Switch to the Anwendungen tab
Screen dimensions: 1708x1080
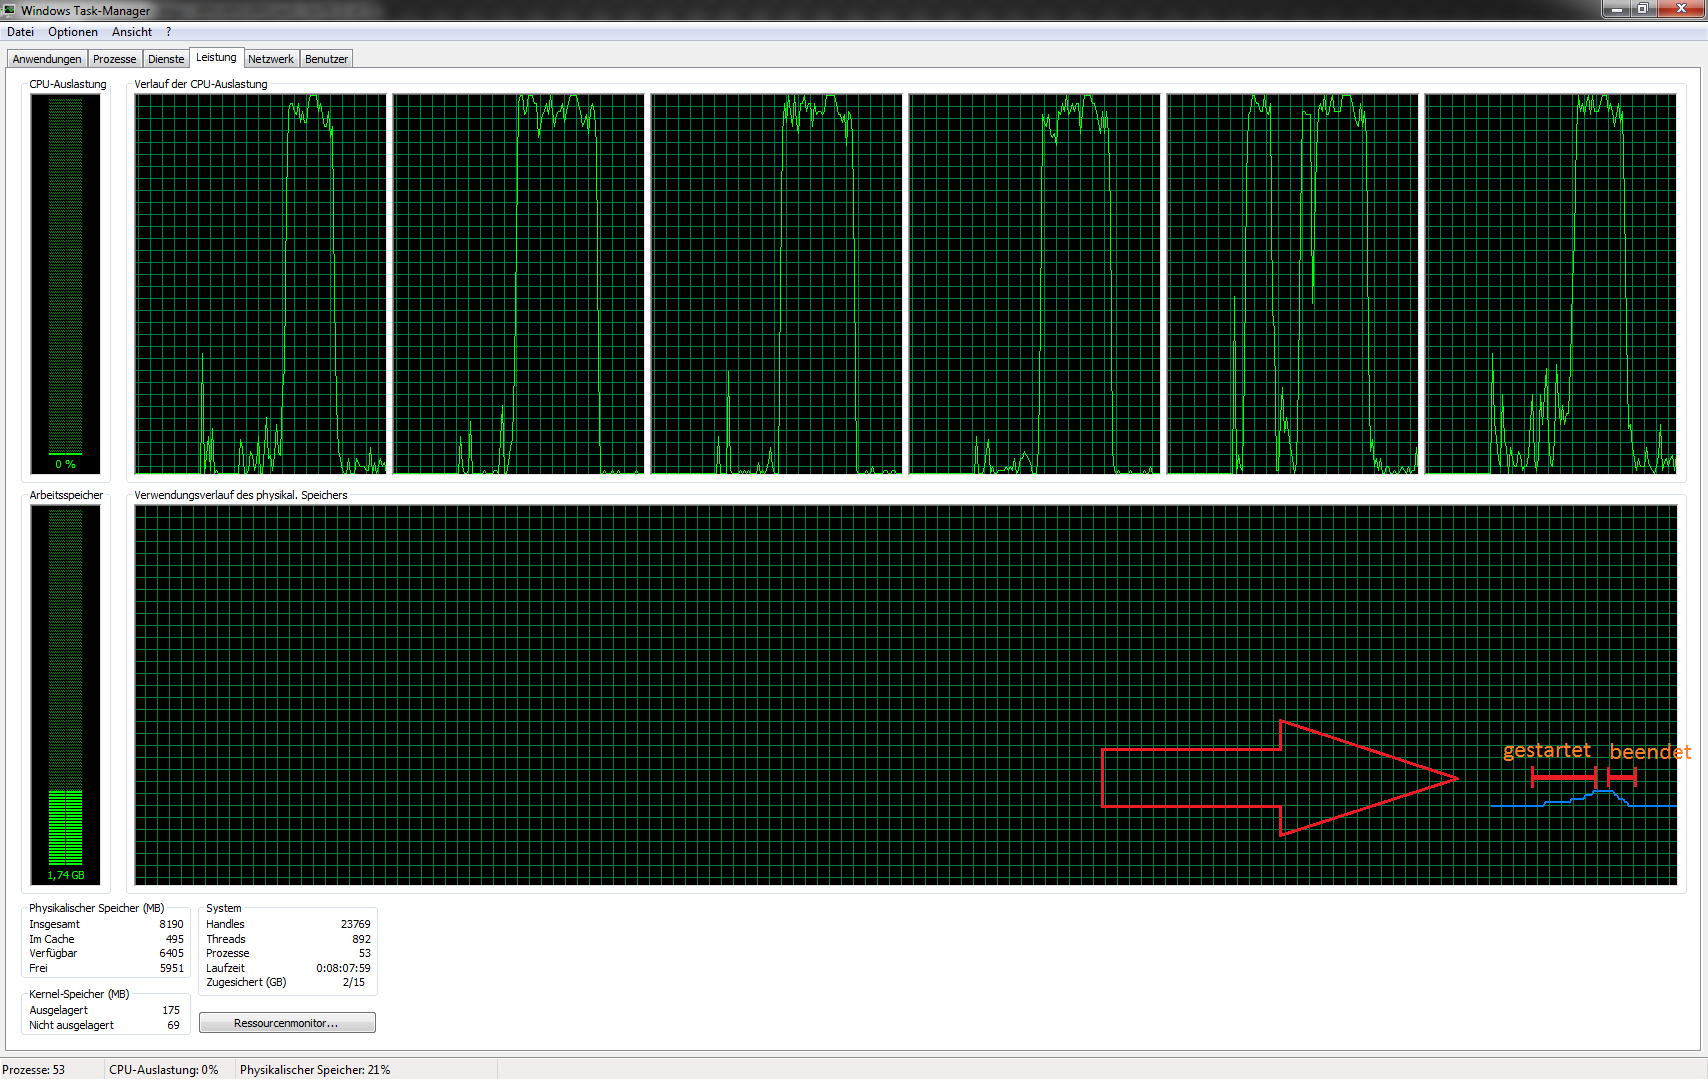(x=47, y=59)
